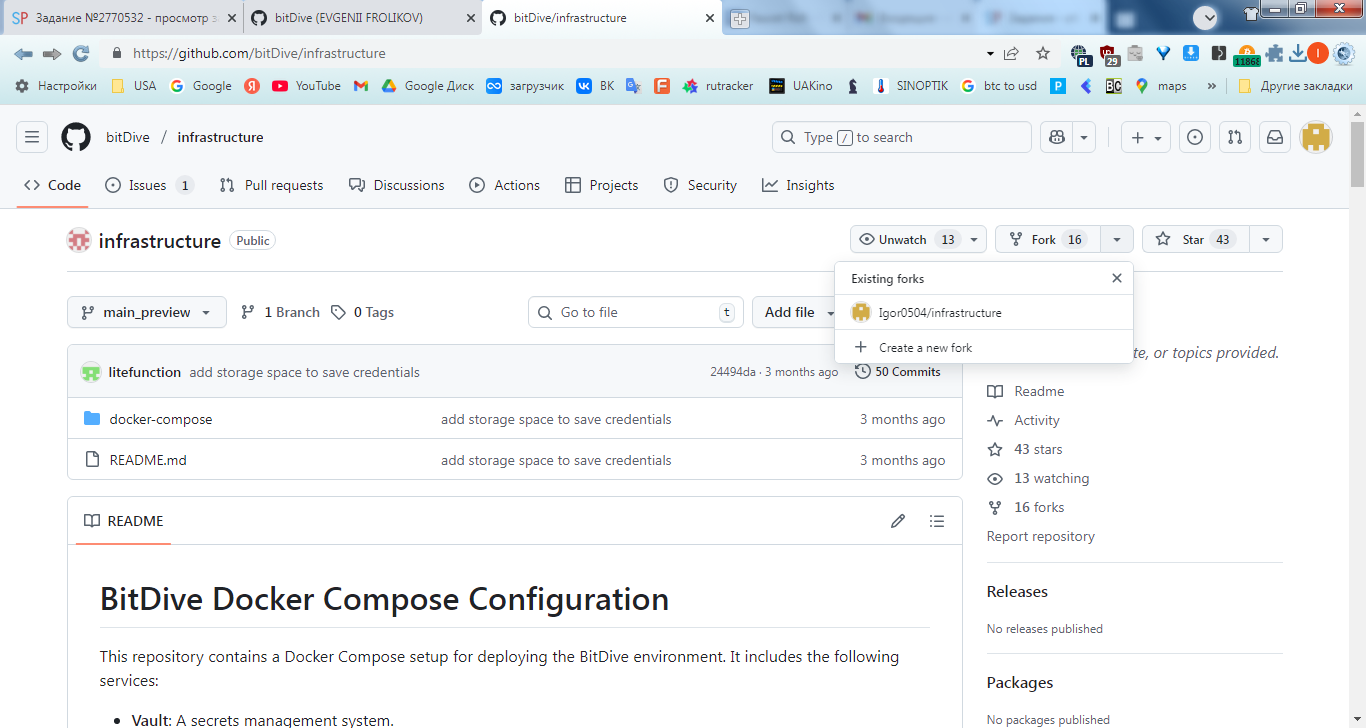The height and width of the screenshot is (728, 1366).
Task: Open the create new plus dropdown
Action: [1146, 137]
